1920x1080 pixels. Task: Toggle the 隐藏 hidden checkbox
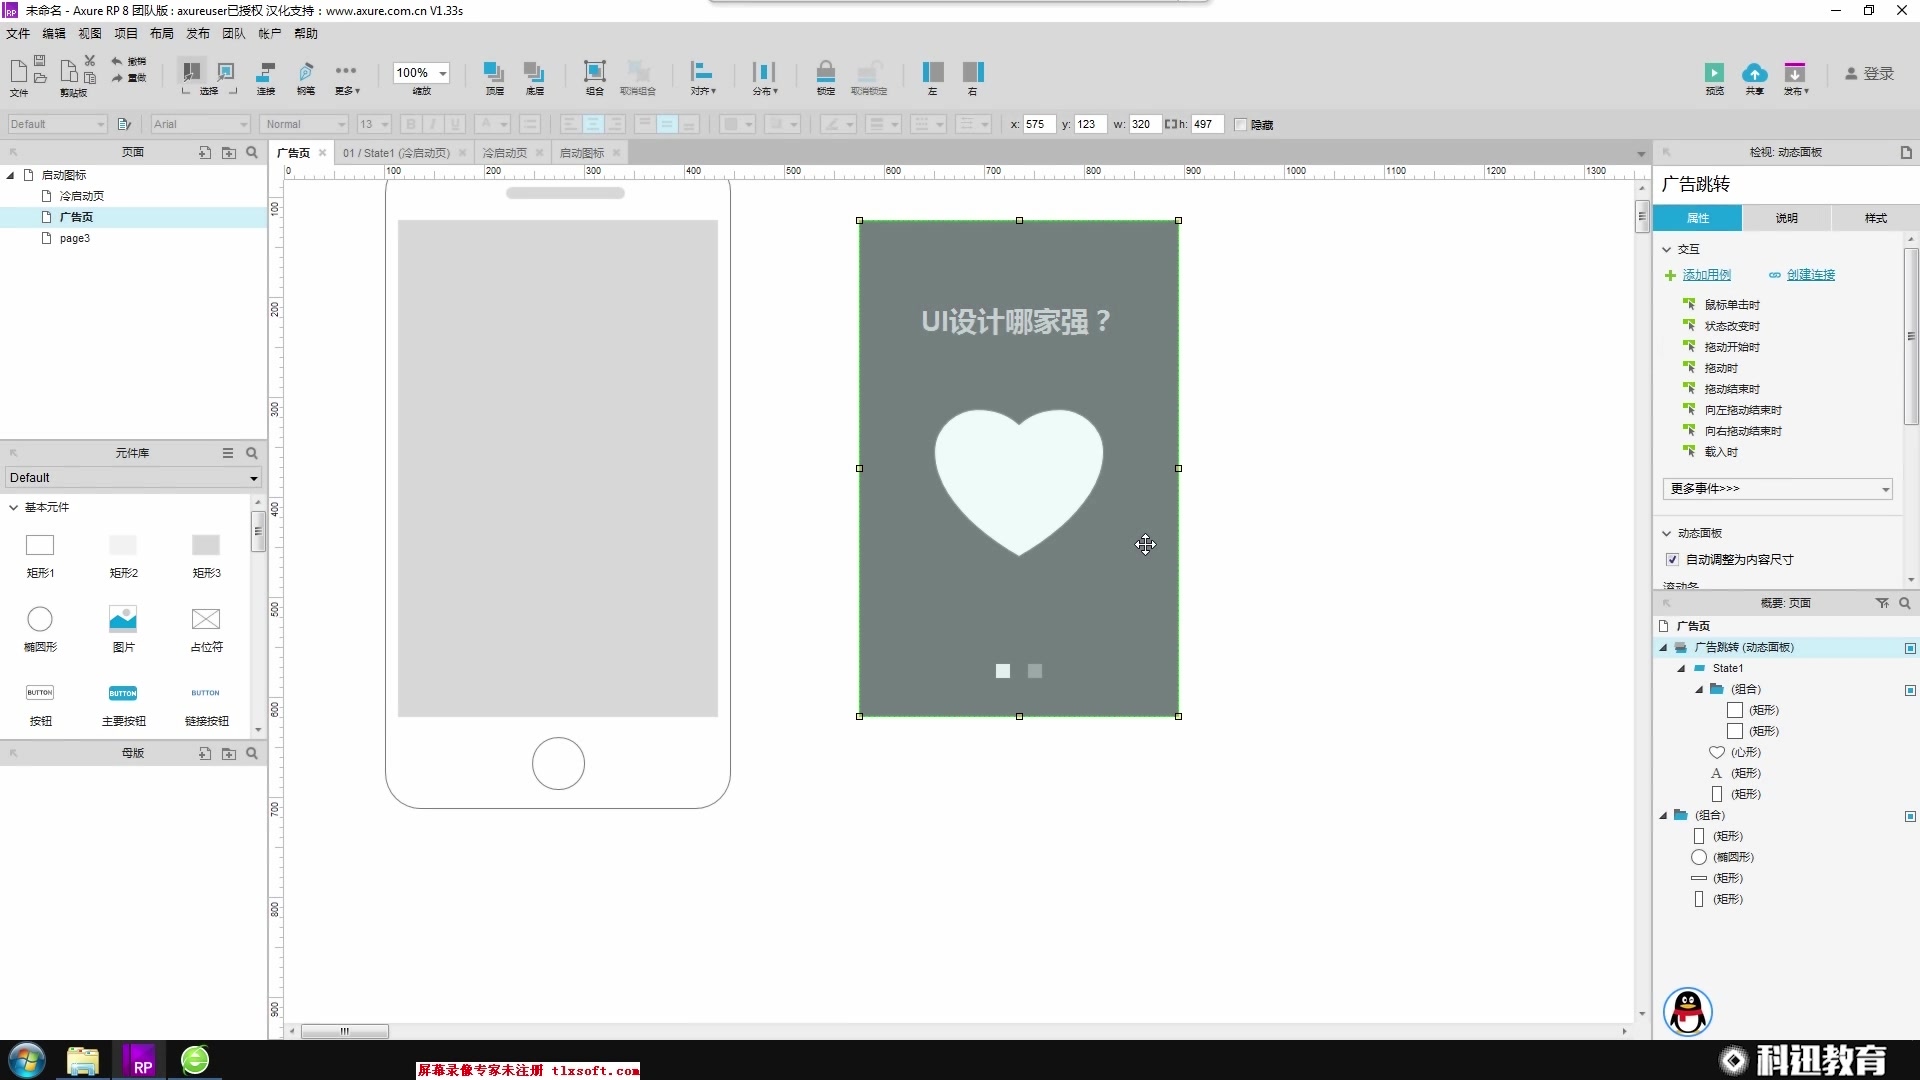1241,125
